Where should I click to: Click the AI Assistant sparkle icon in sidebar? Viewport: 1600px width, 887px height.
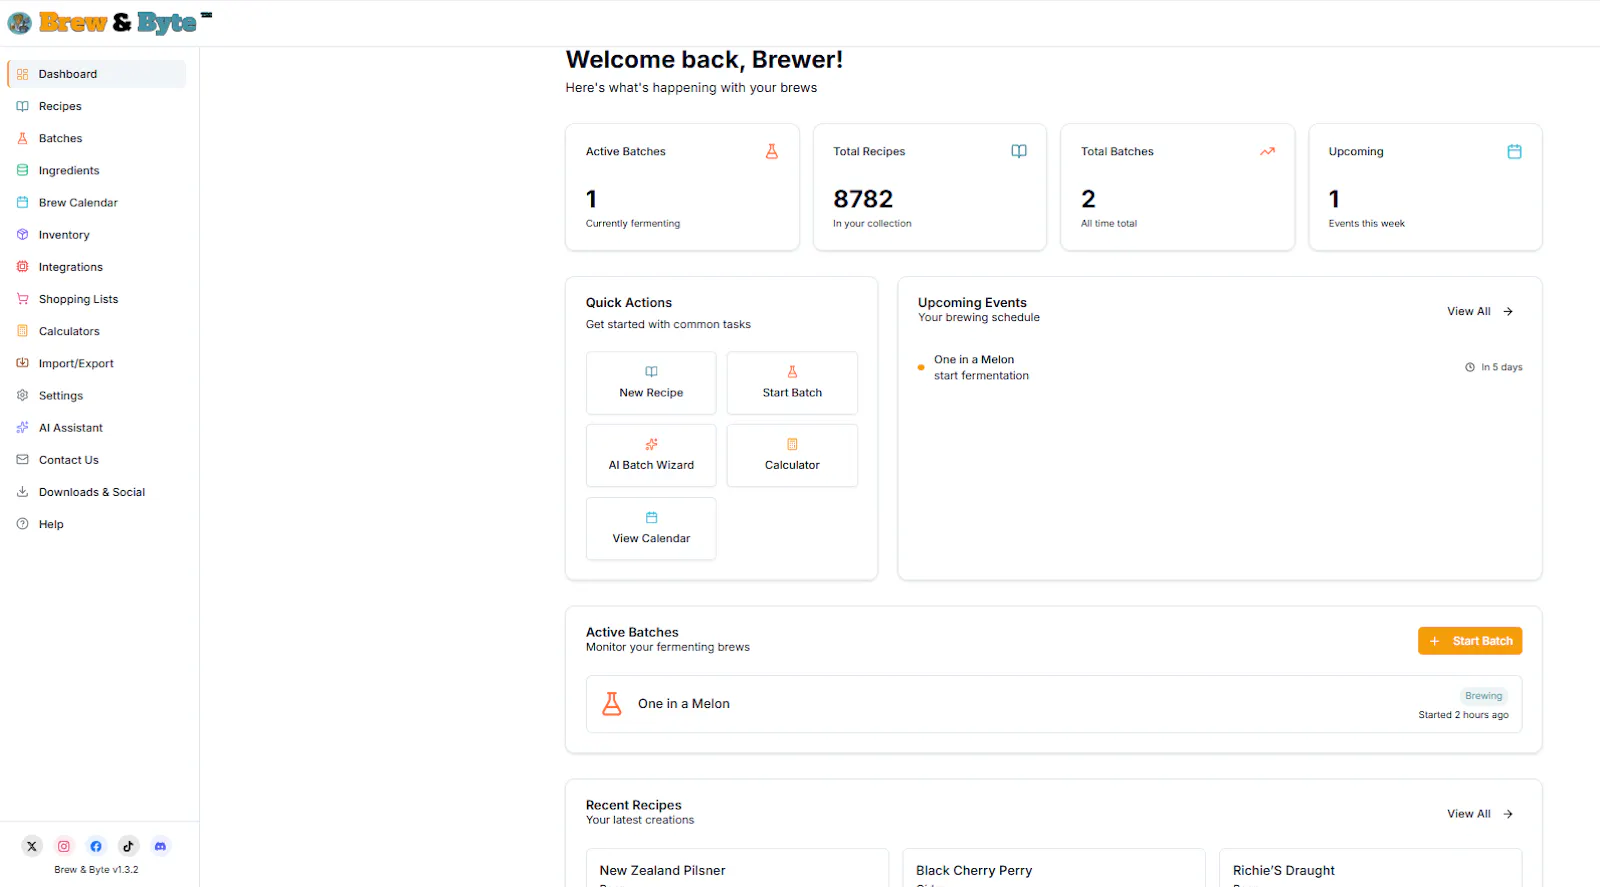[x=22, y=427]
